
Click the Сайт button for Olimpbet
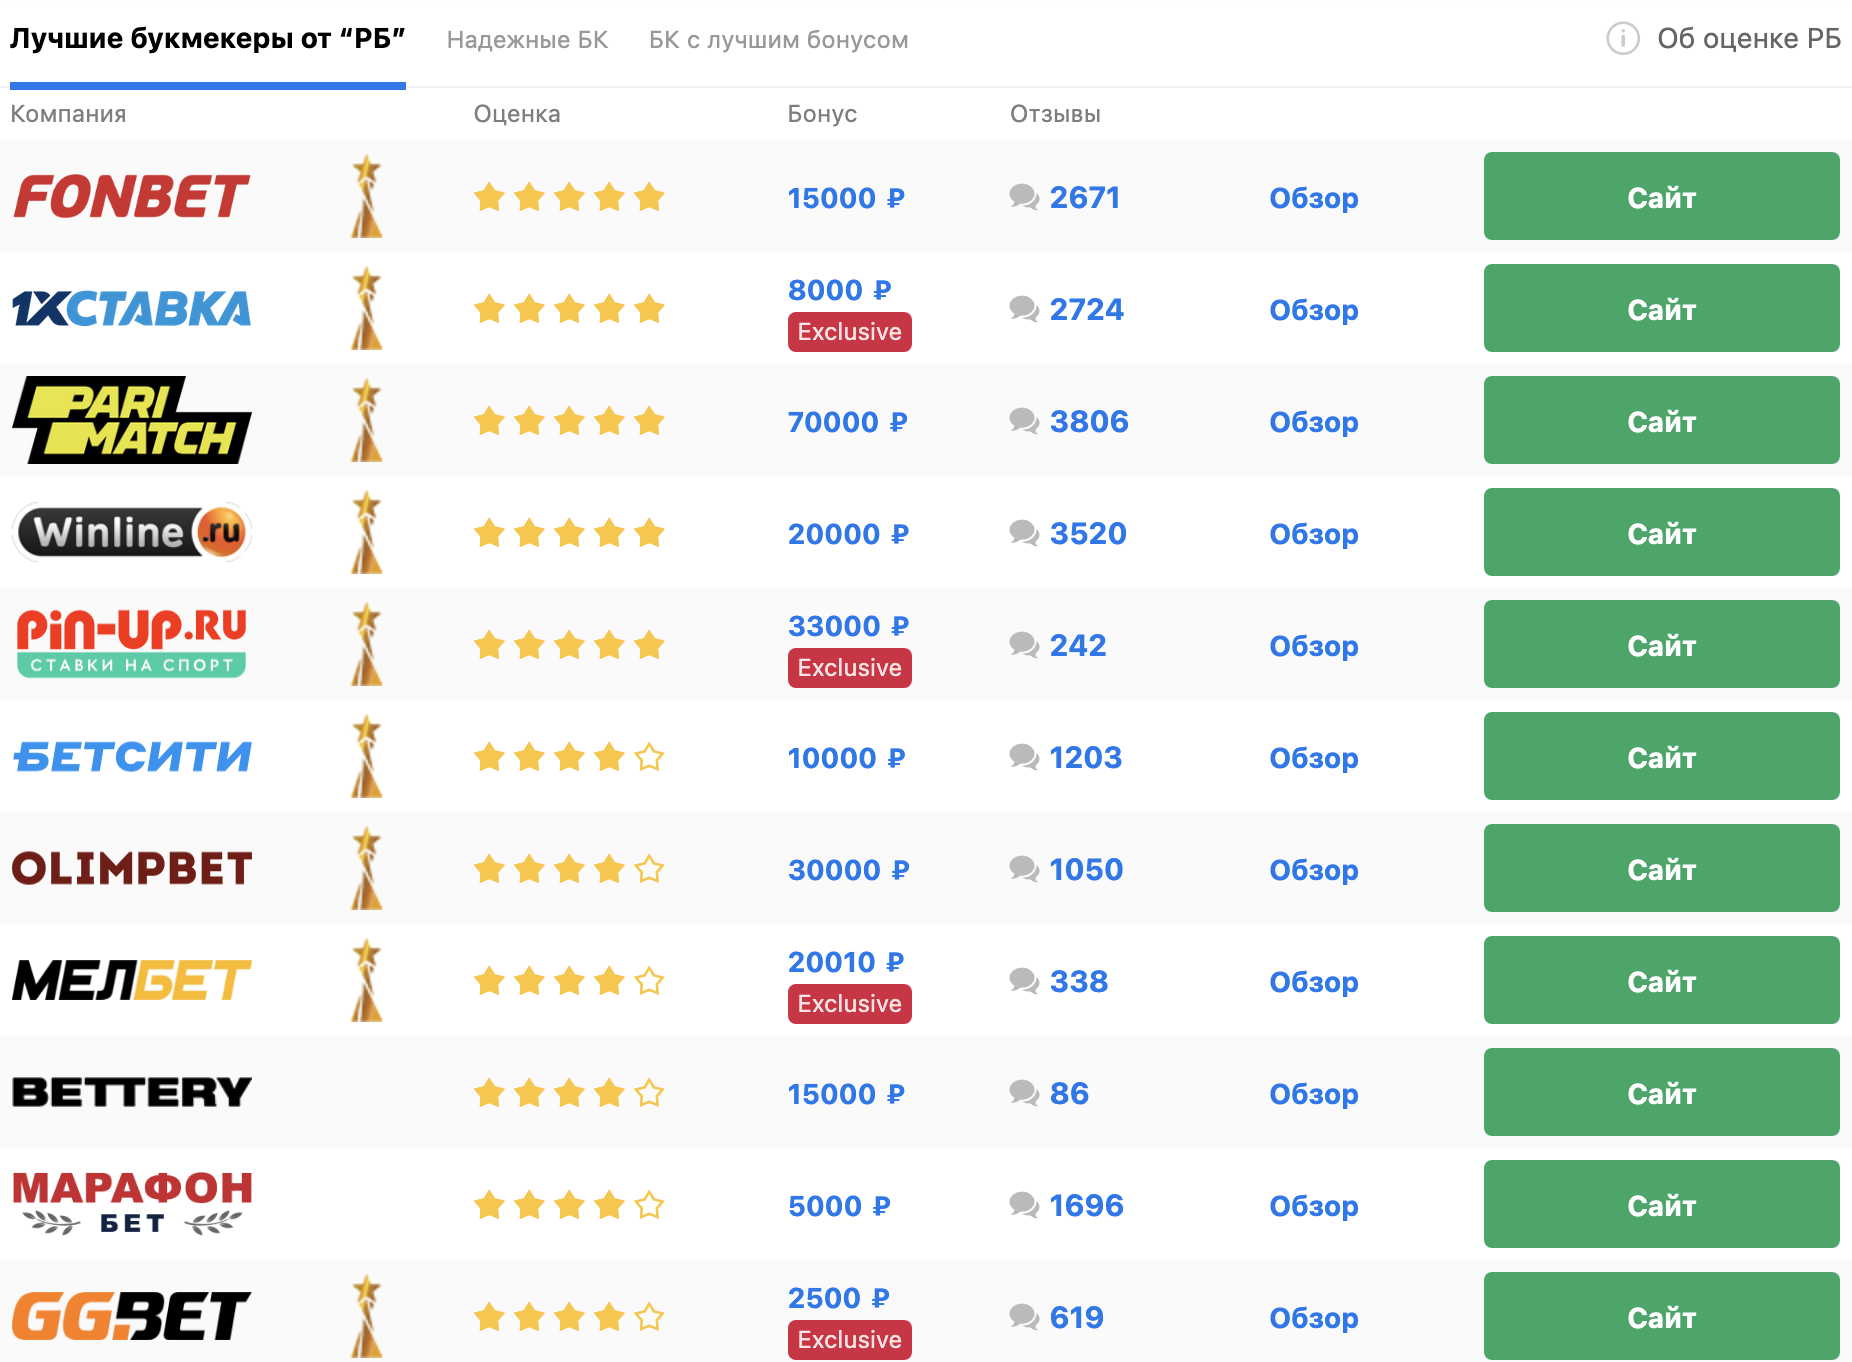(1661, 868)
